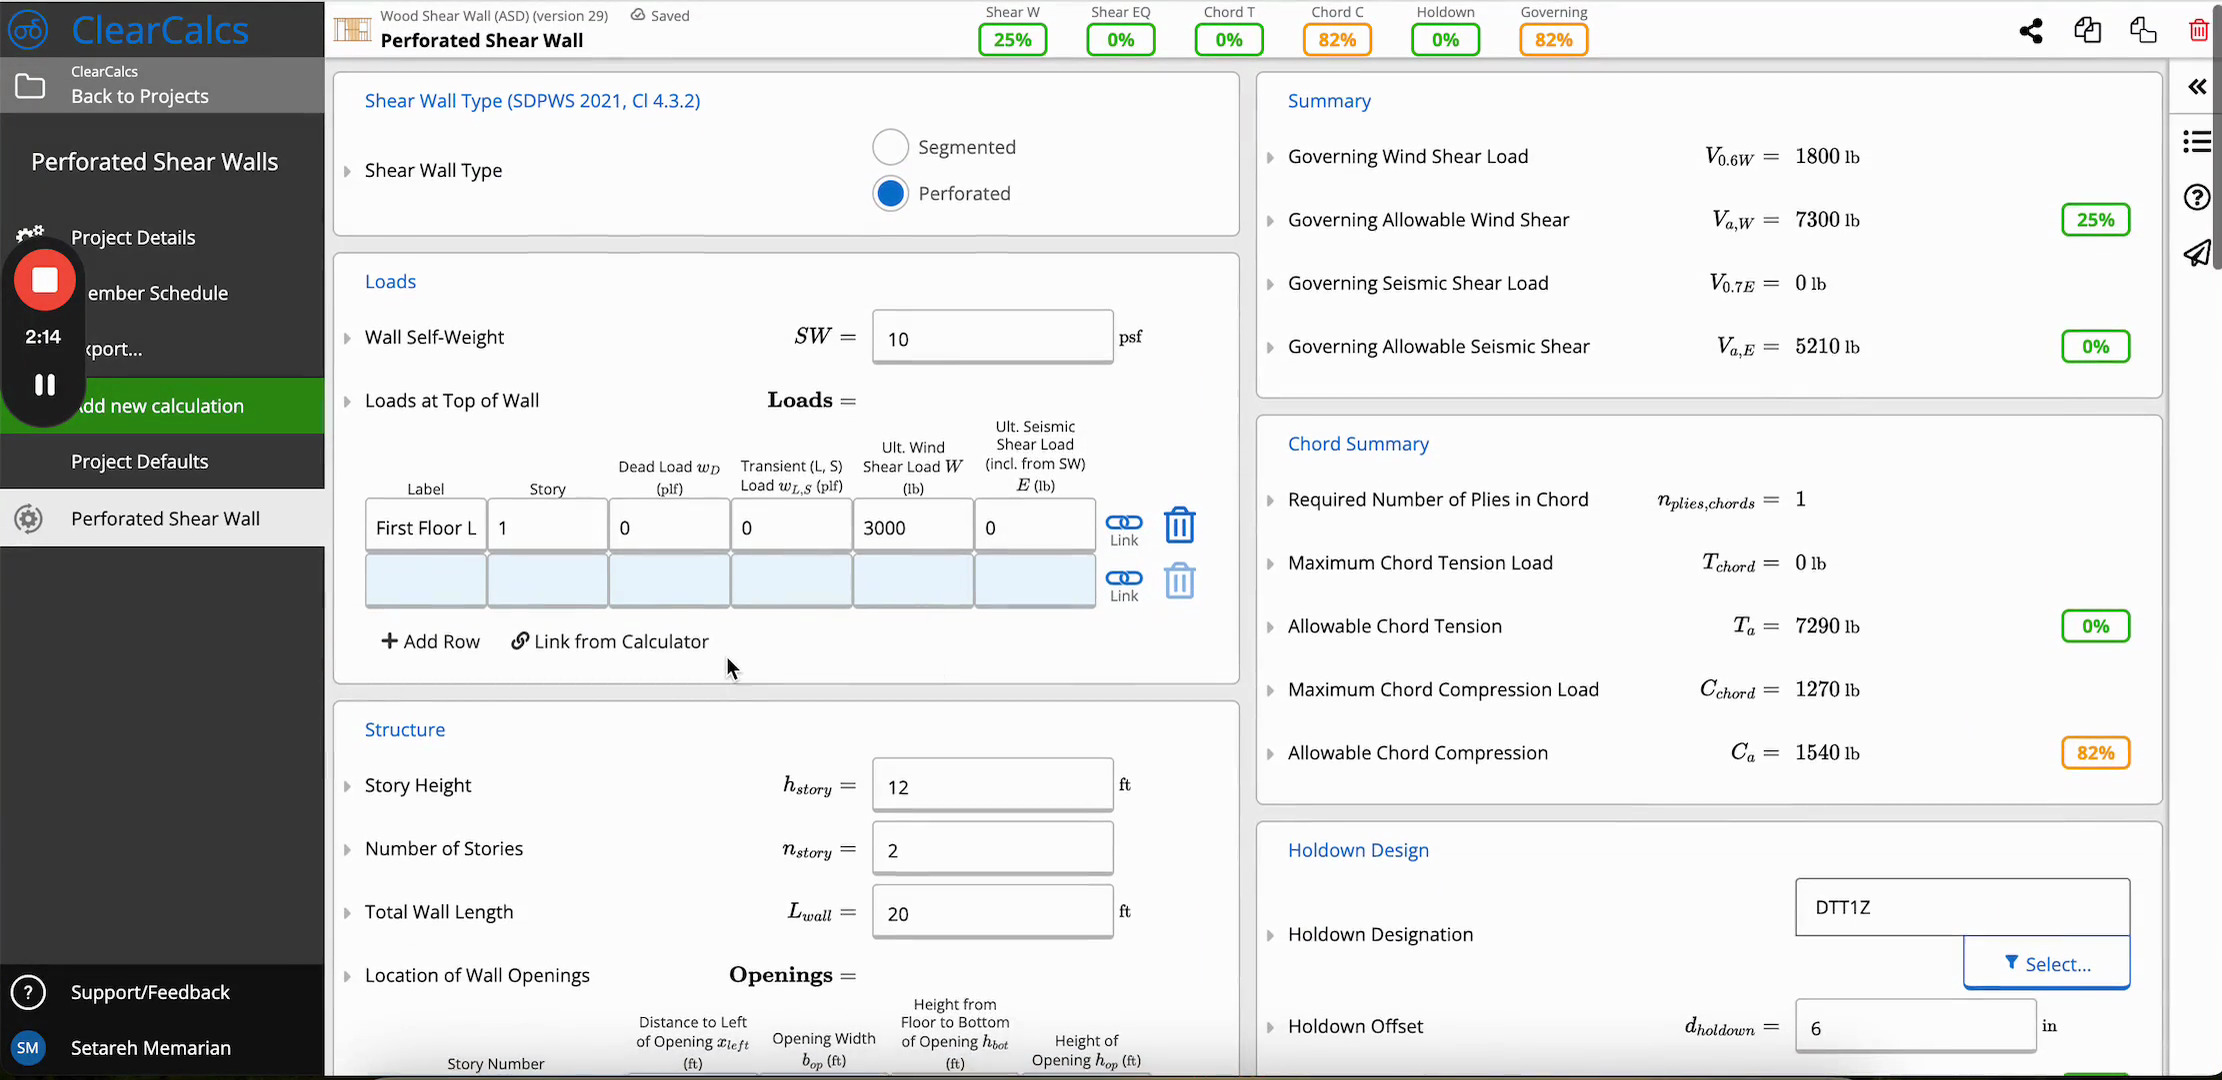Select the Perforated radio option
This screenshot has height=1080, width=2222.
pos(890,193)
